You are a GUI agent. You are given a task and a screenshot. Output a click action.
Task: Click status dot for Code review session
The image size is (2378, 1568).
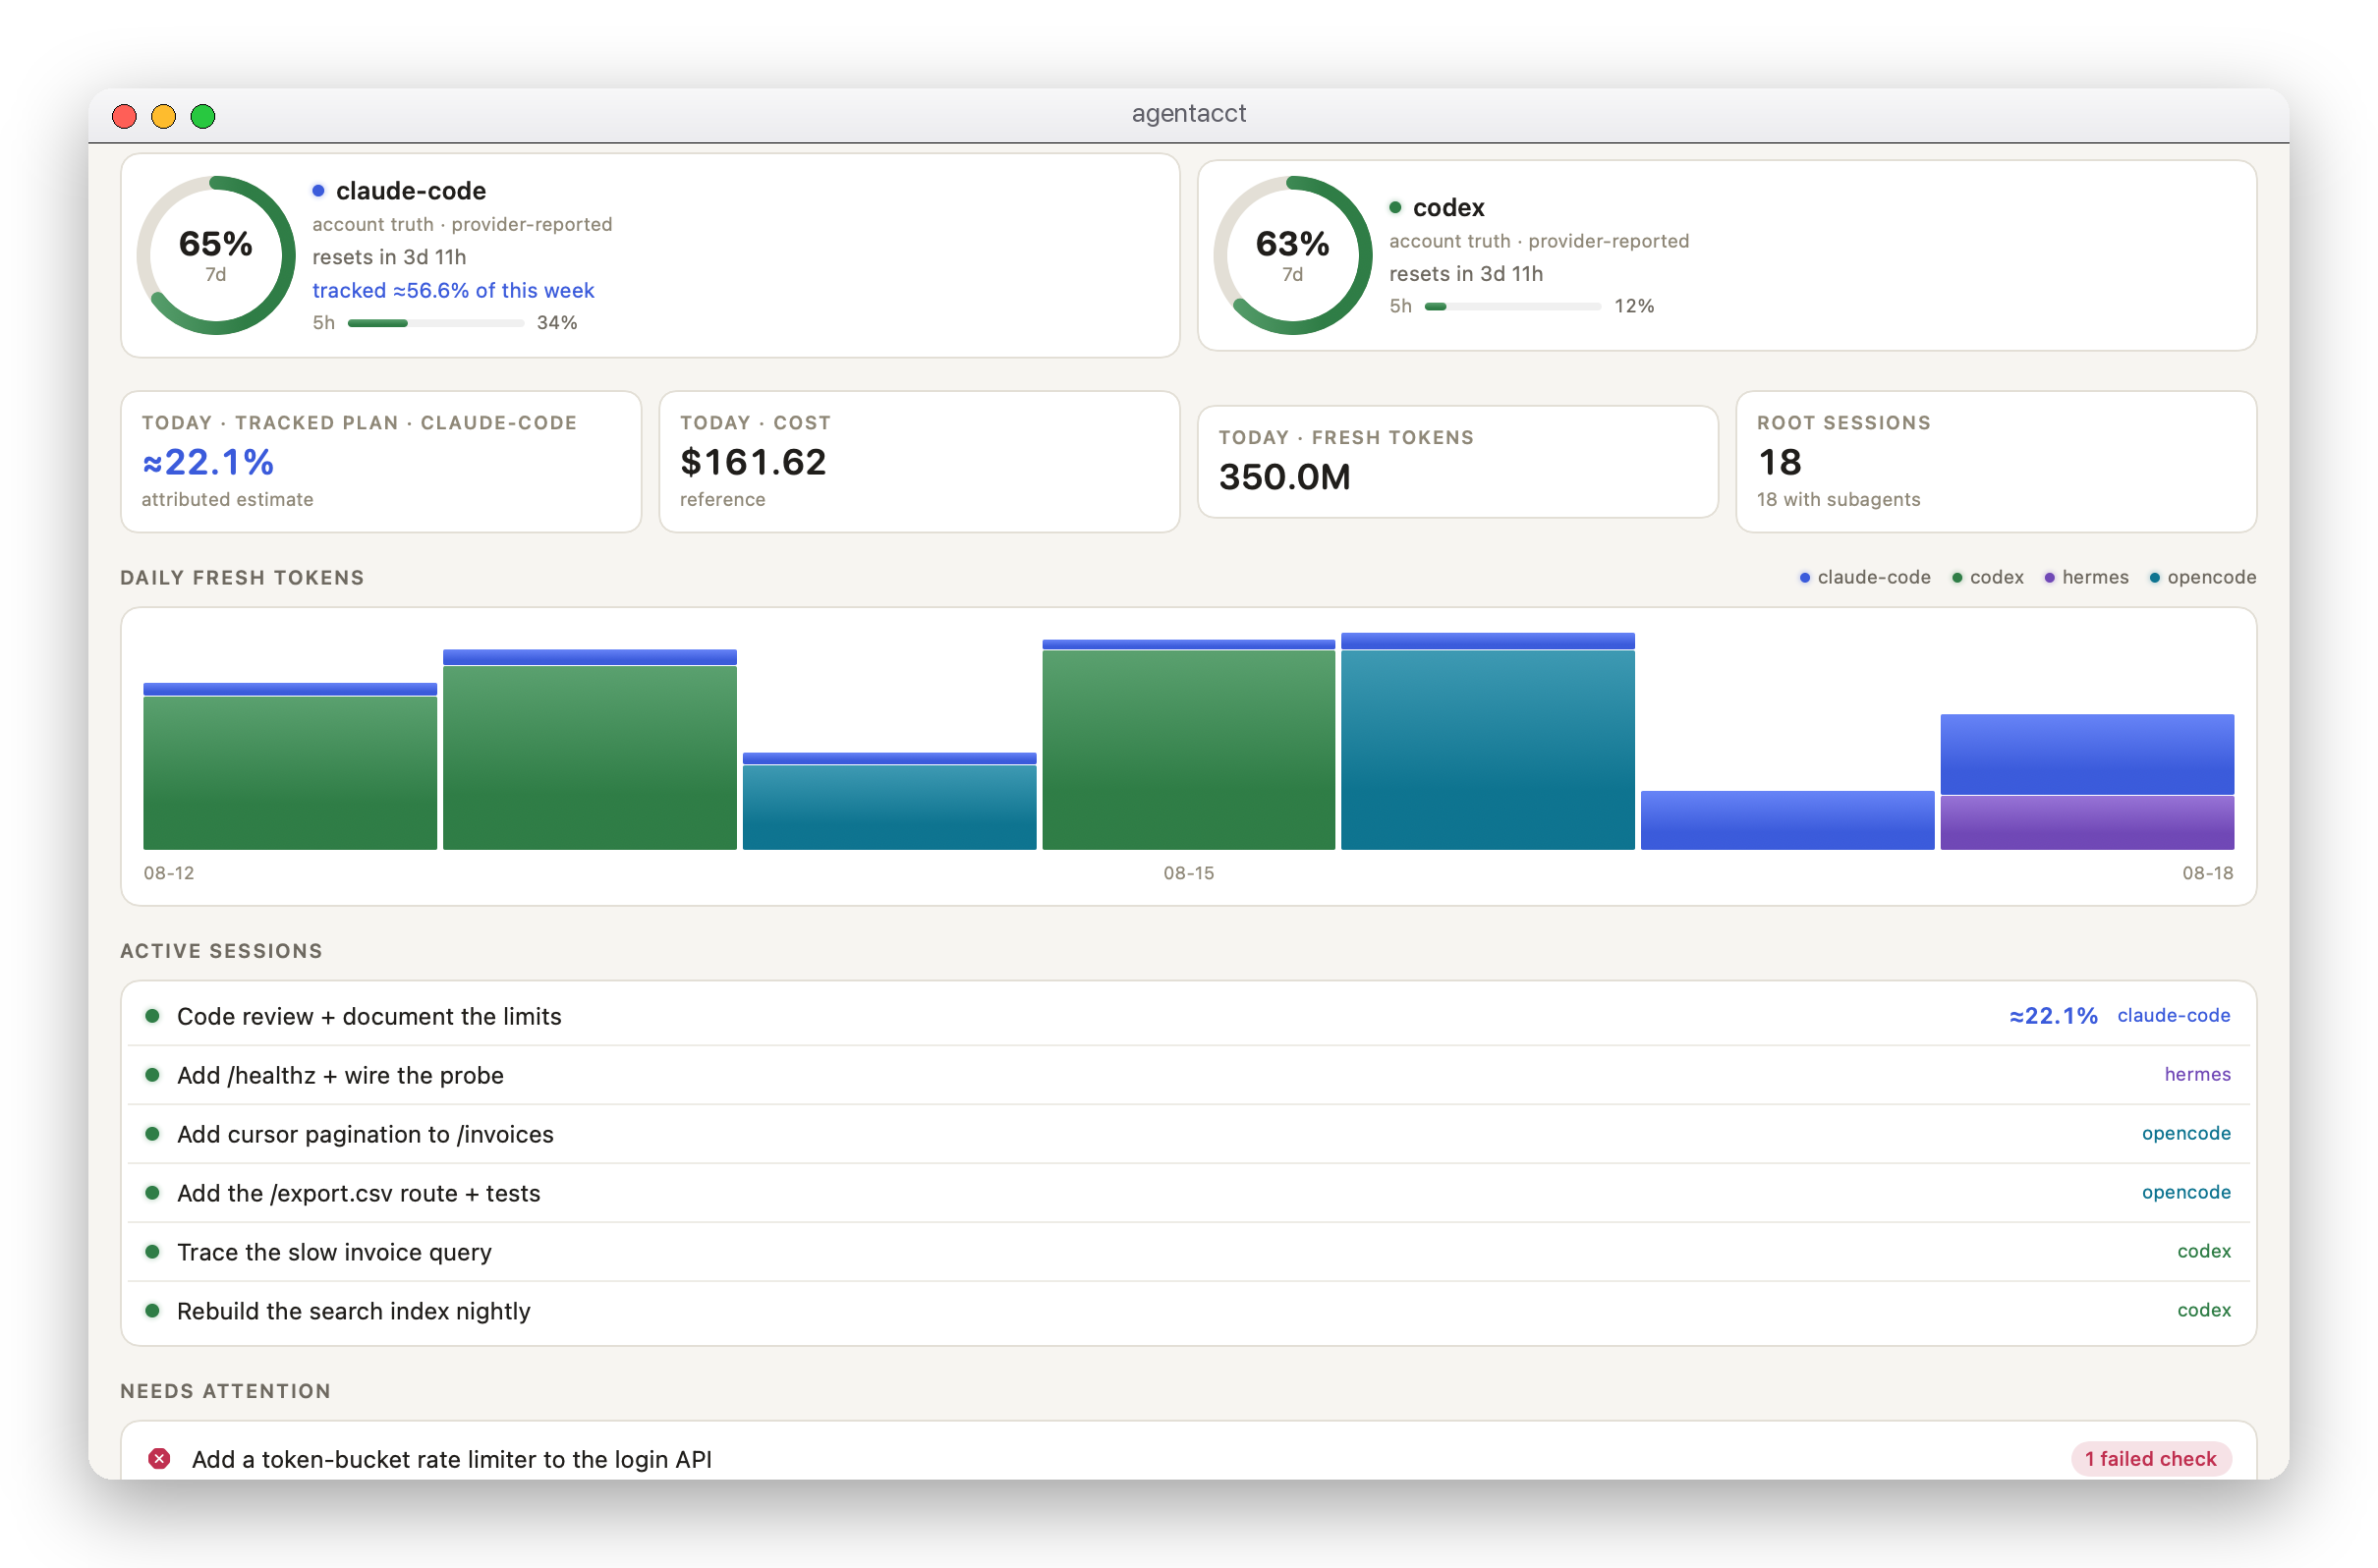pos(152,1016)
